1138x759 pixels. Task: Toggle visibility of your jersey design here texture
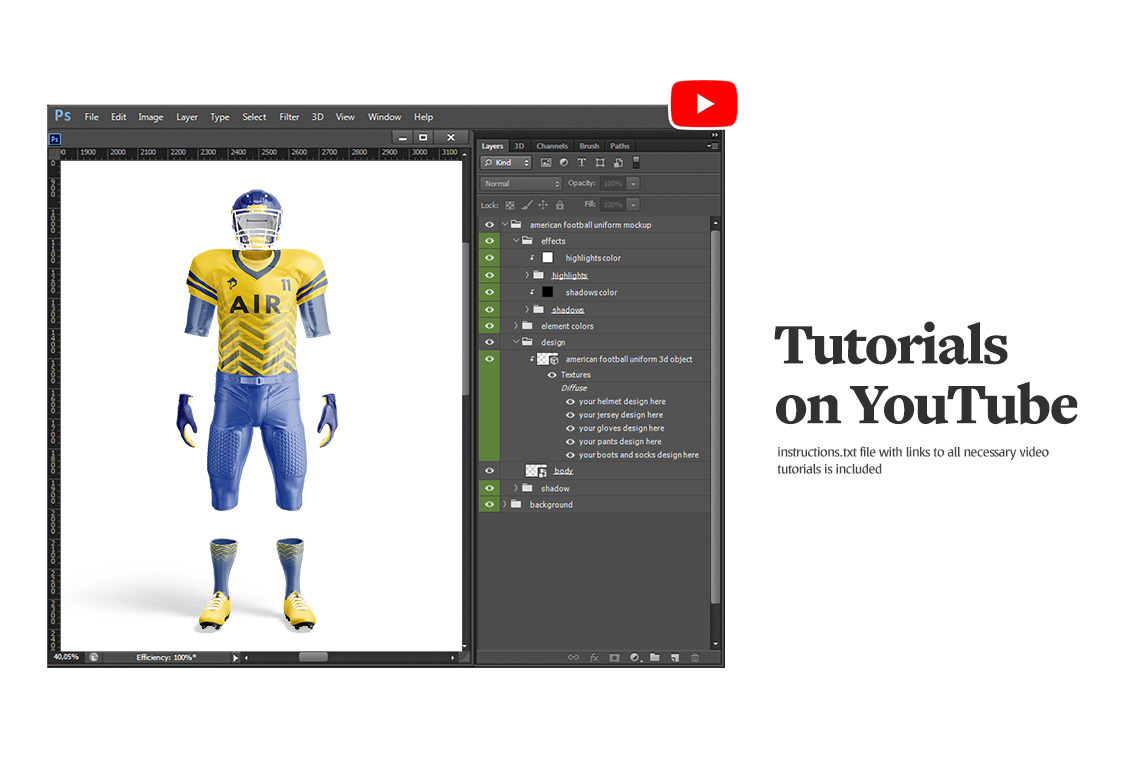[x=570, y=415]
